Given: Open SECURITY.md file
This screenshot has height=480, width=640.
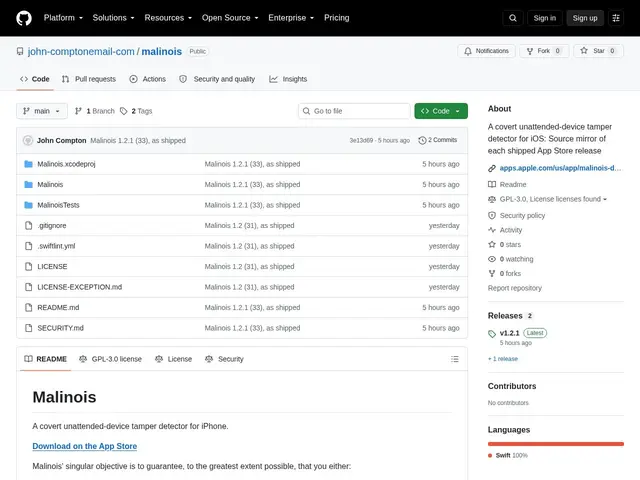Looking at the screenshot, I should 60,328.
